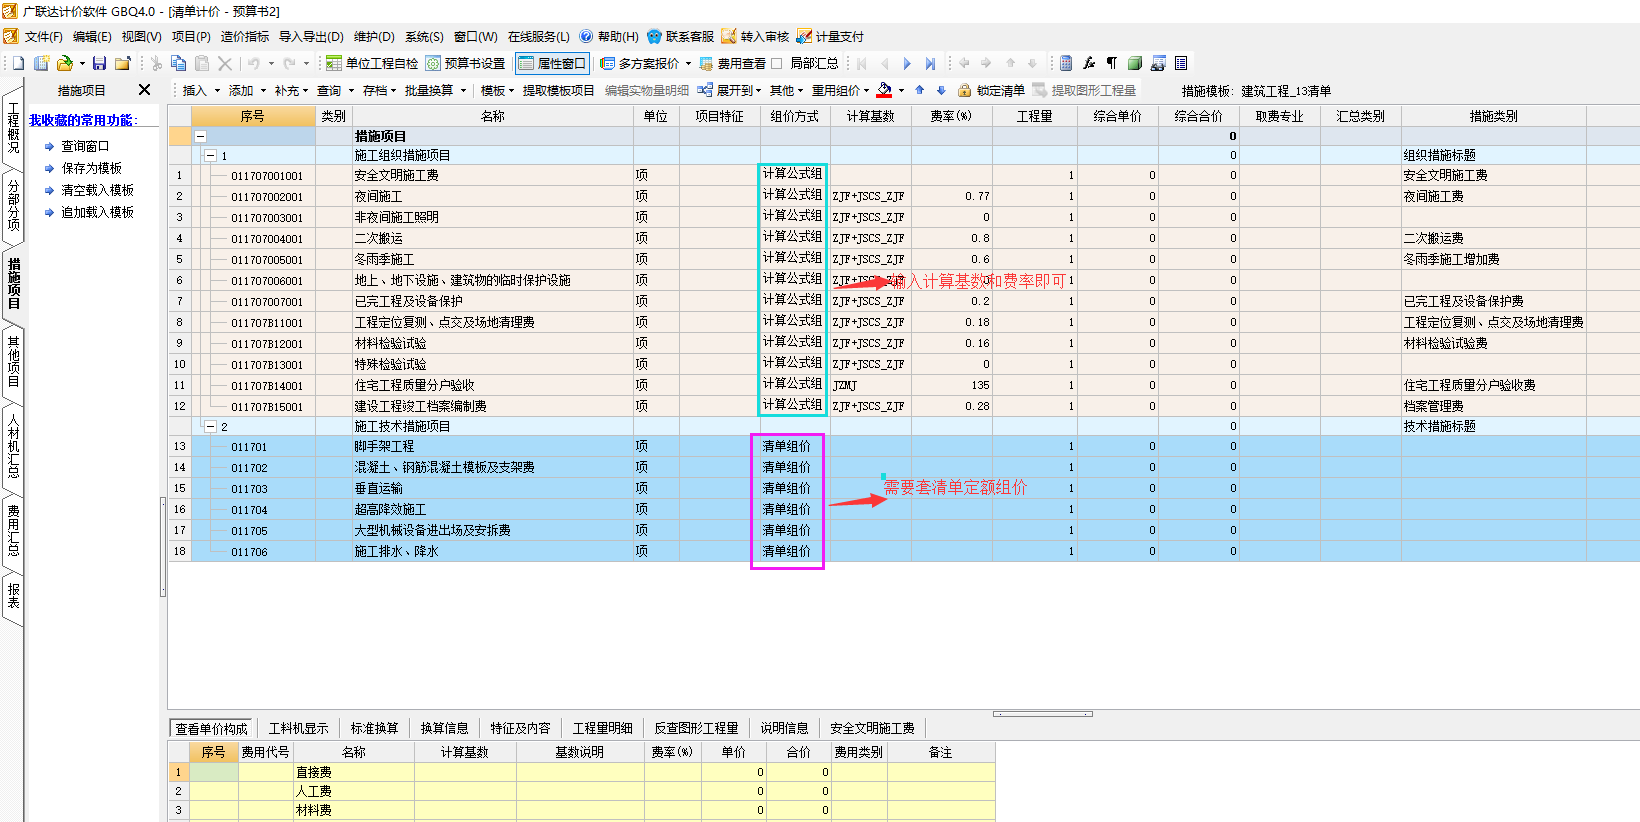The image size is (1640, 822).
Task: Open the 造价指标 menu
Action: pos(245,37)
